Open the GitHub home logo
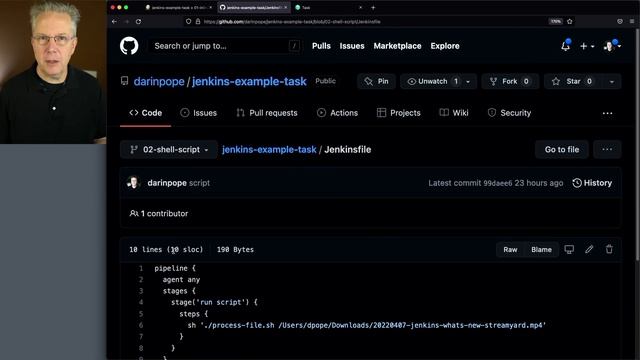640x360 pixels. [129, 46]
